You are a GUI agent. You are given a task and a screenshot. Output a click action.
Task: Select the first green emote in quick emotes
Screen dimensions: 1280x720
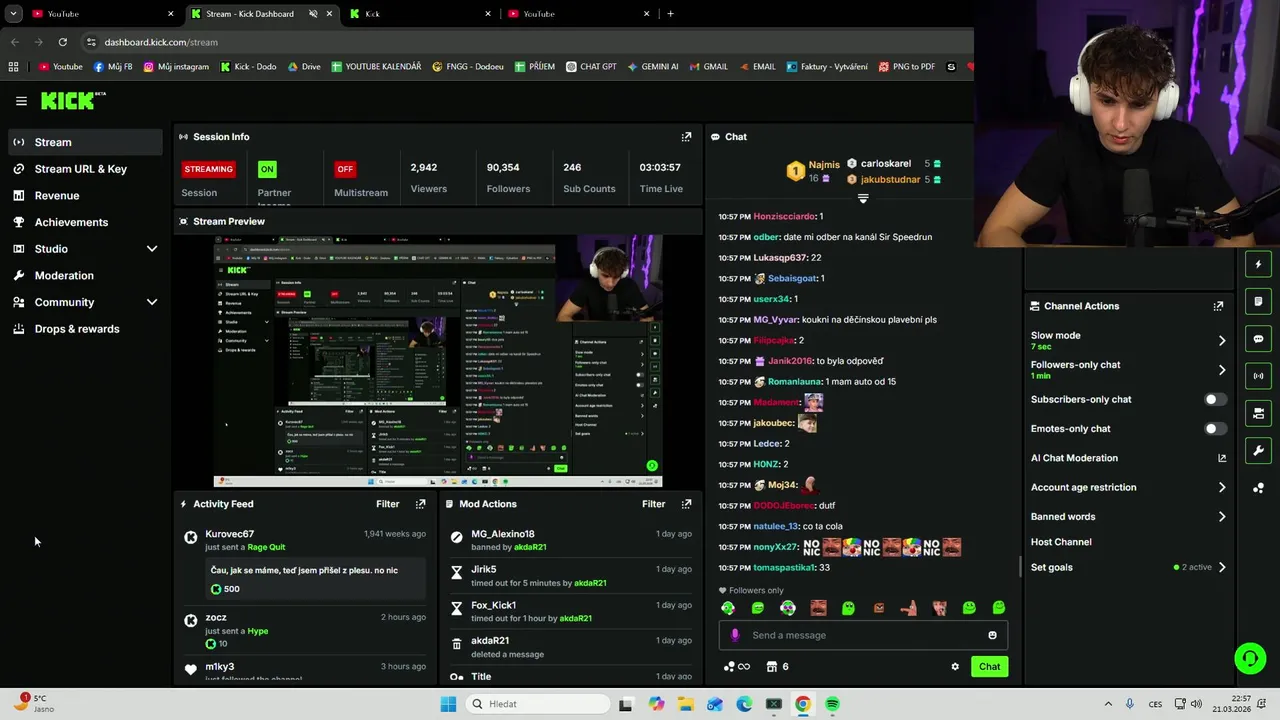point(728,608)
